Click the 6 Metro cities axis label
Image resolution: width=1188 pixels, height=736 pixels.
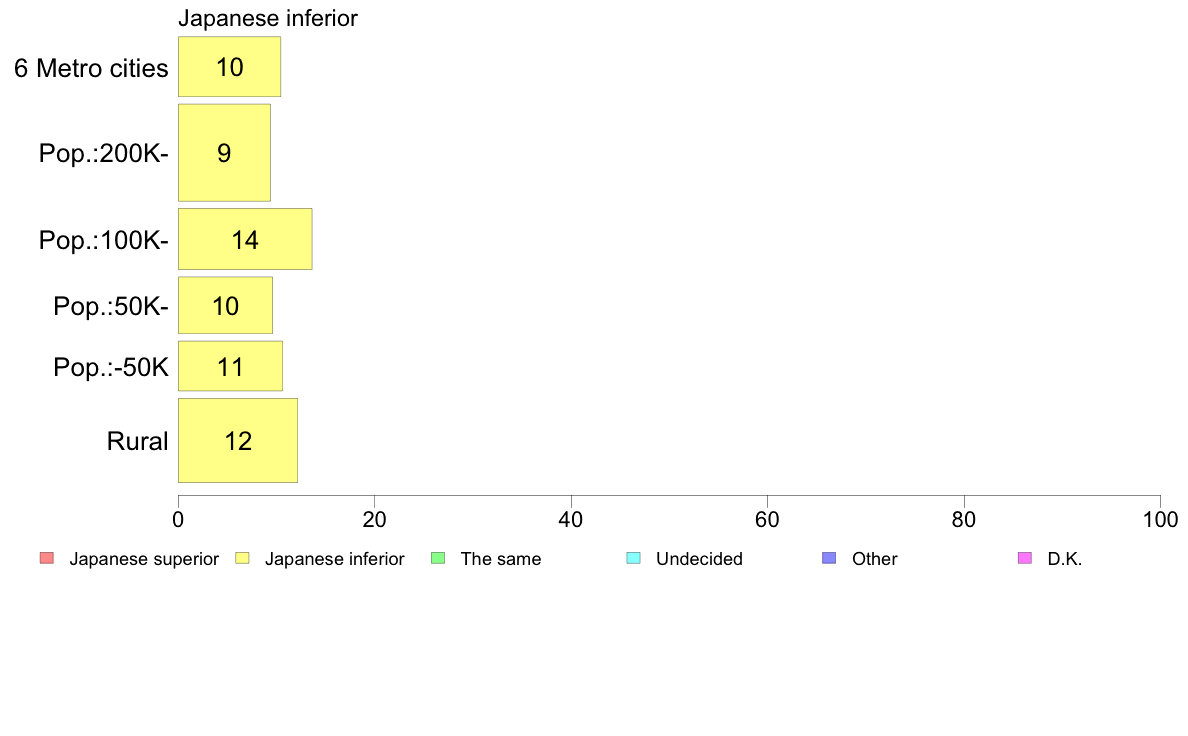pyautogui.click(x=91, y=68)
